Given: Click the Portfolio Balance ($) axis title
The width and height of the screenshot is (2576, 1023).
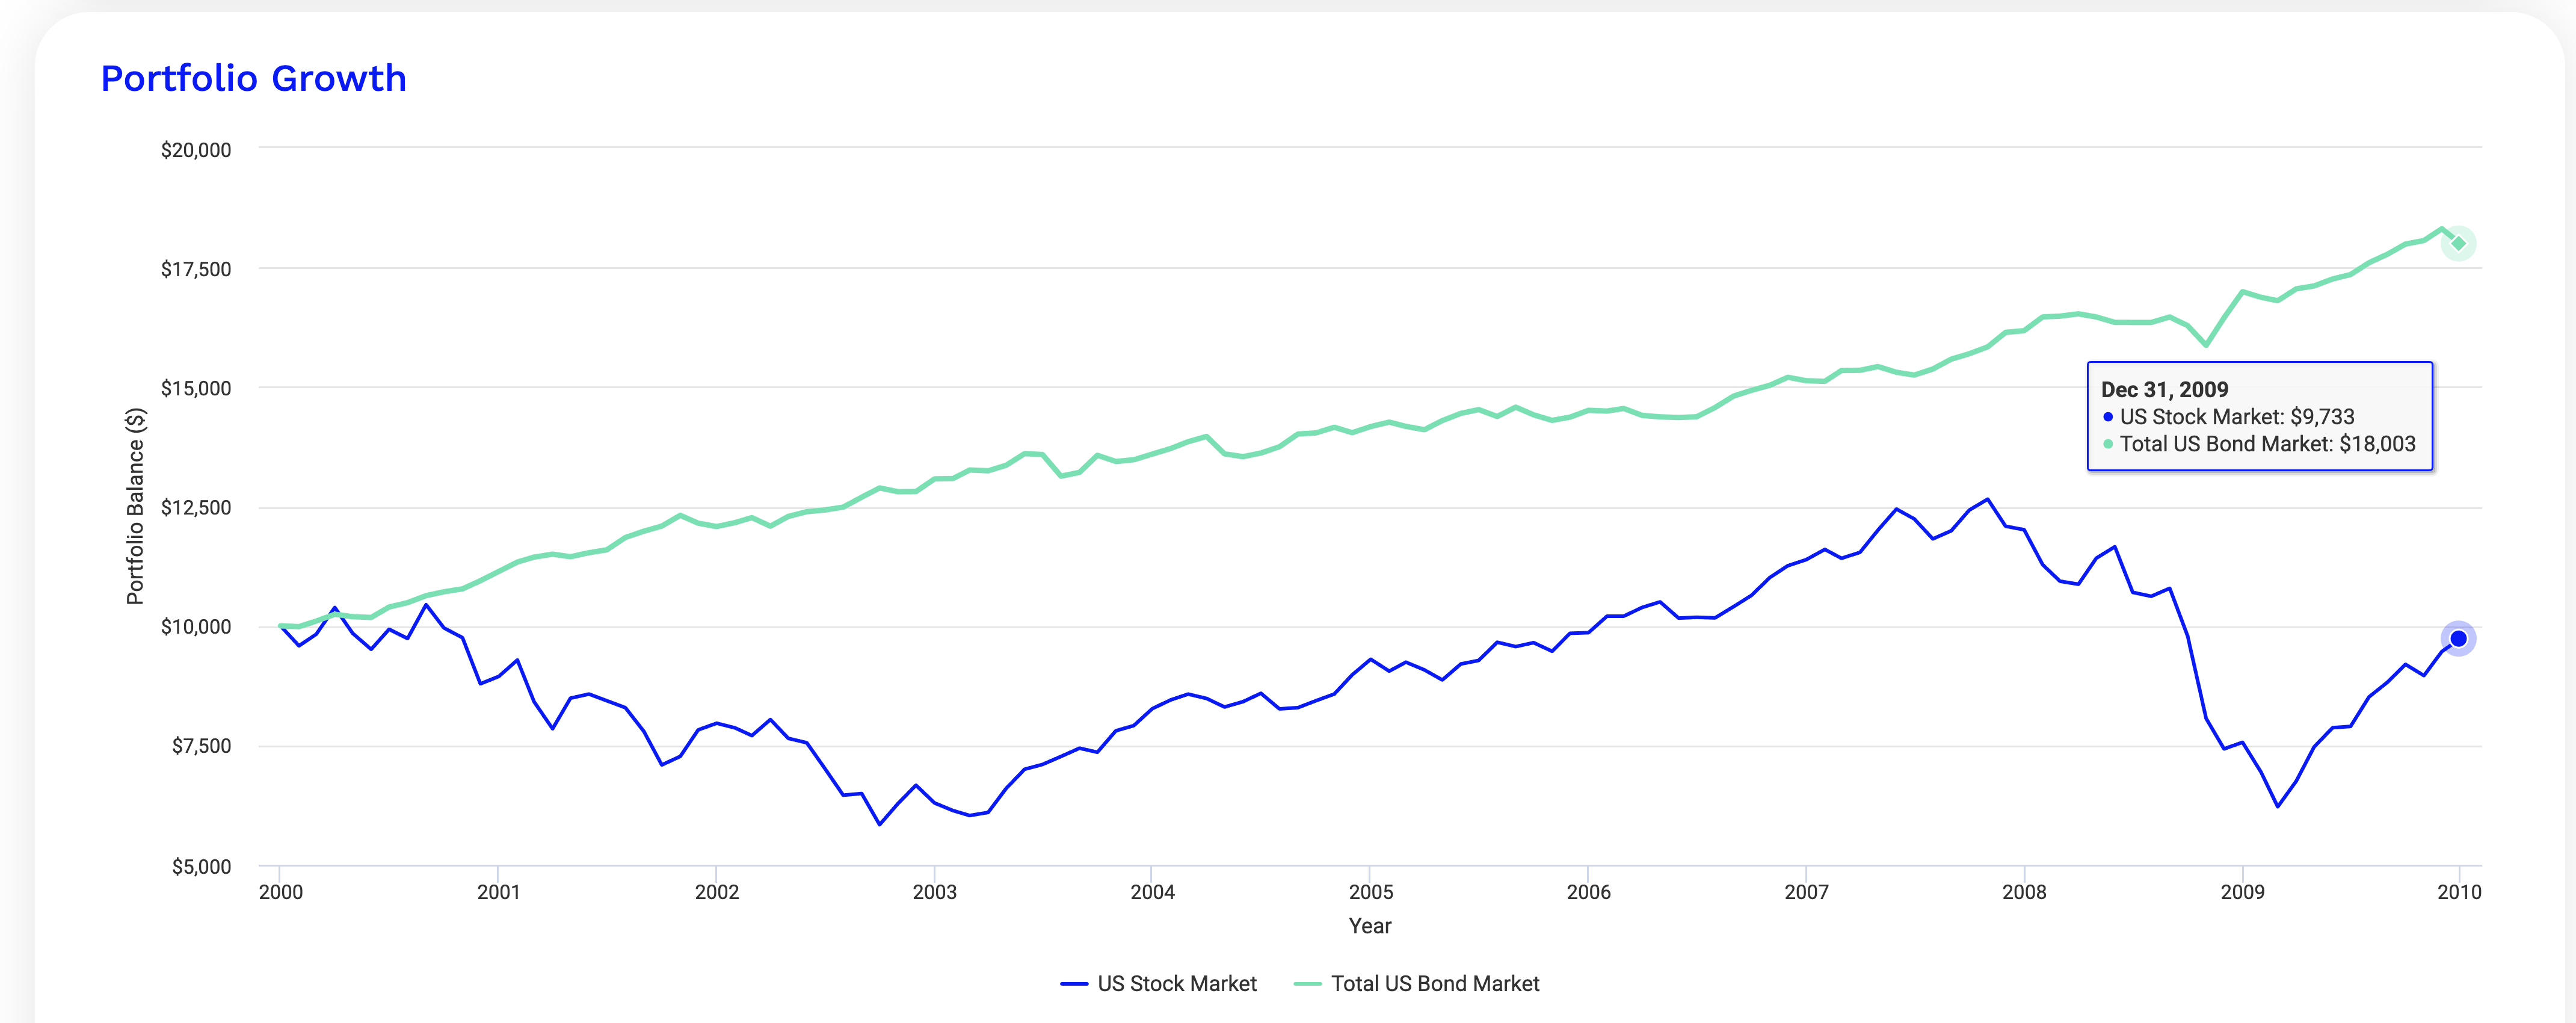Looking at the screenshot, I should click(135, 506).
